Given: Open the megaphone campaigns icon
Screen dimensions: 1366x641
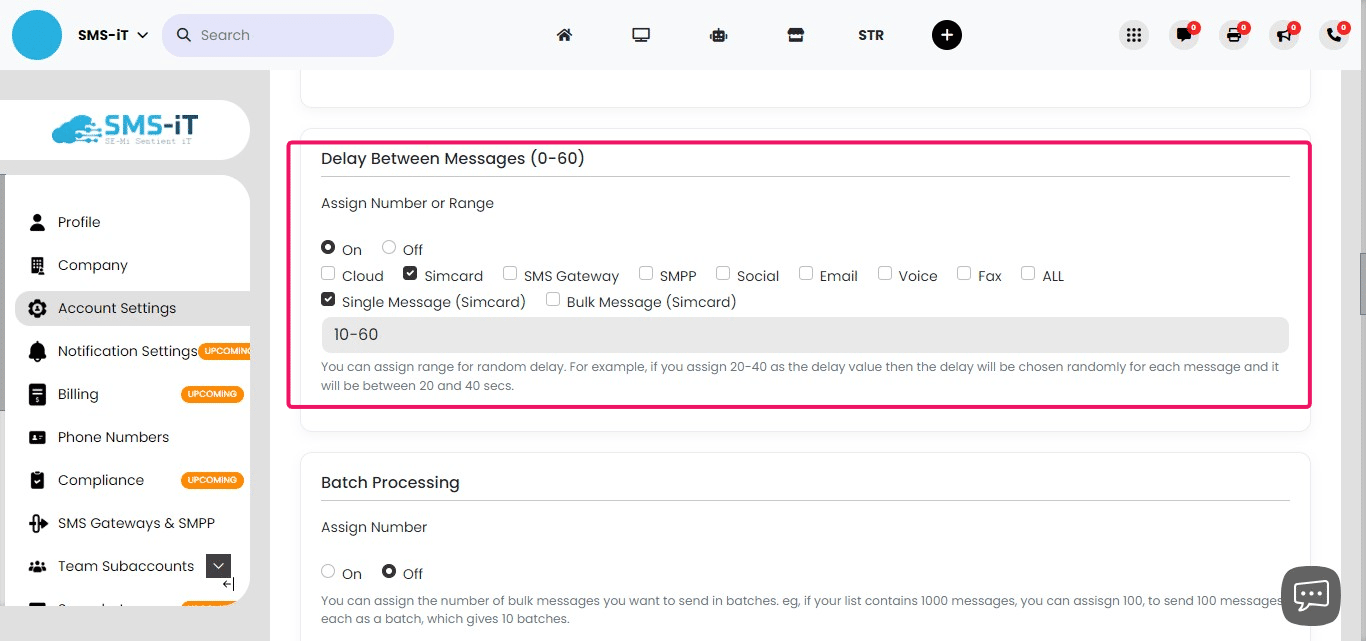Looking at the screenshot, I should click(1284, 34).
